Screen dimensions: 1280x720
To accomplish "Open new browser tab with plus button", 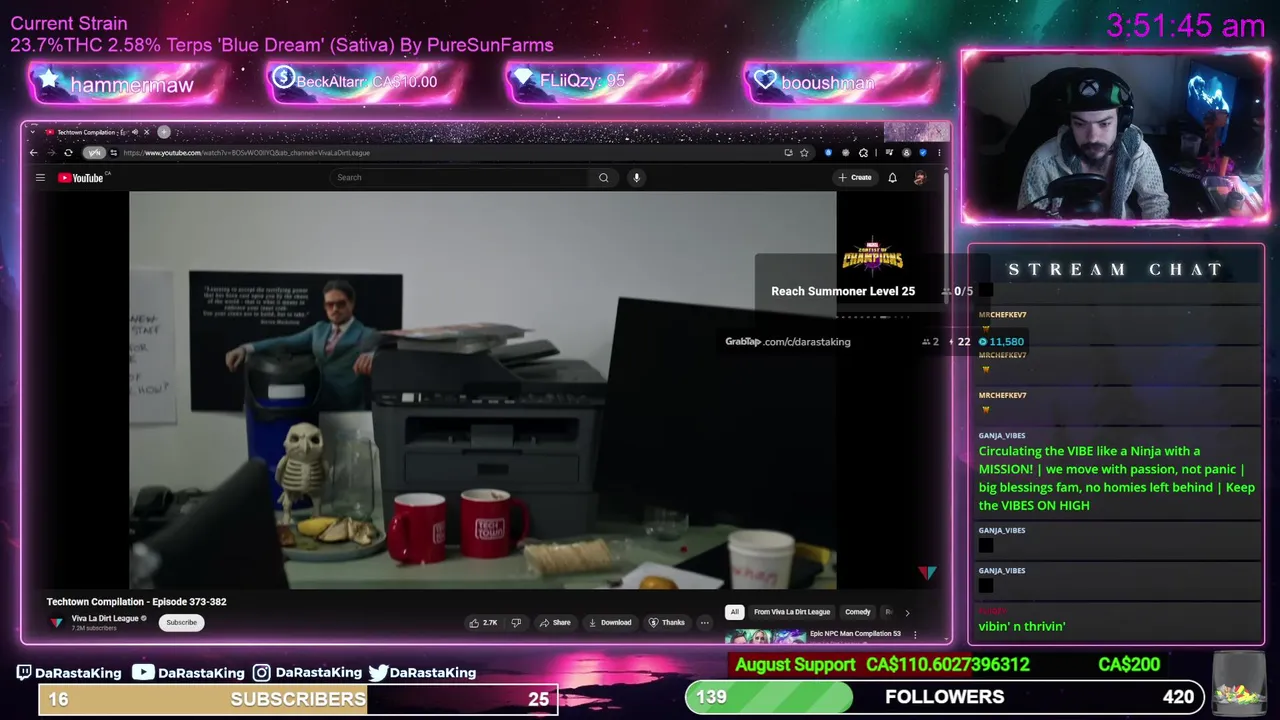I will point(164,132).
